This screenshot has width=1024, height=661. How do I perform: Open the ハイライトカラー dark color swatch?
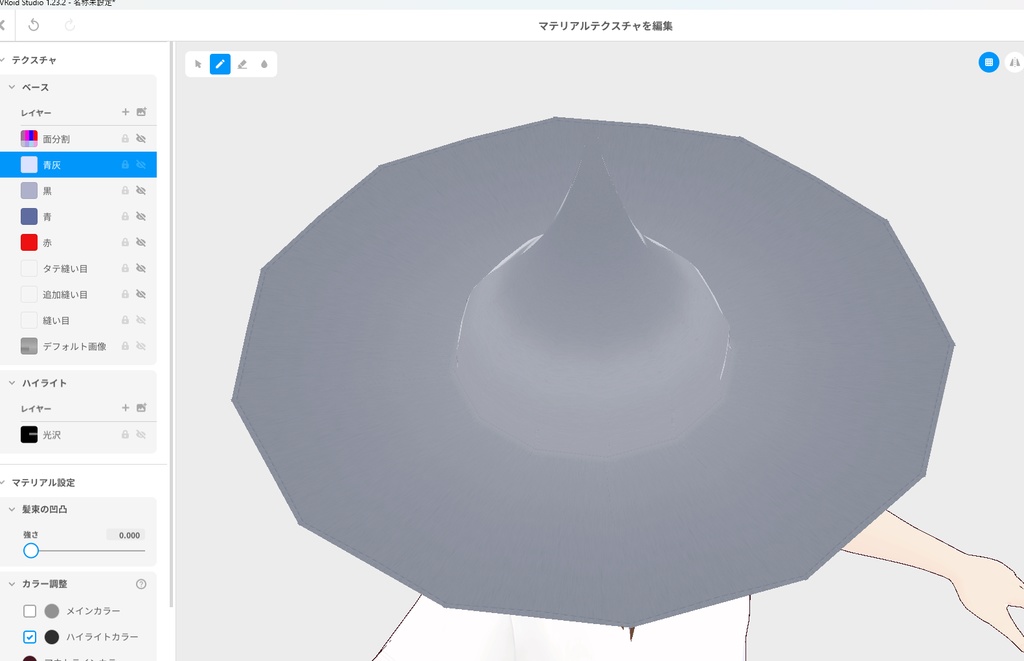point(52,637)
